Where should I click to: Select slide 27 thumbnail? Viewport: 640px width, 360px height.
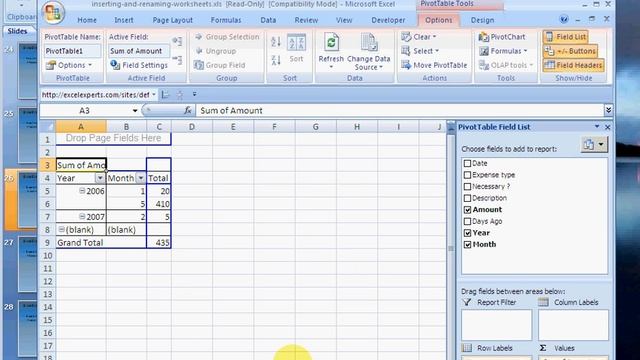pyautogui.click(x=28, y=265)
